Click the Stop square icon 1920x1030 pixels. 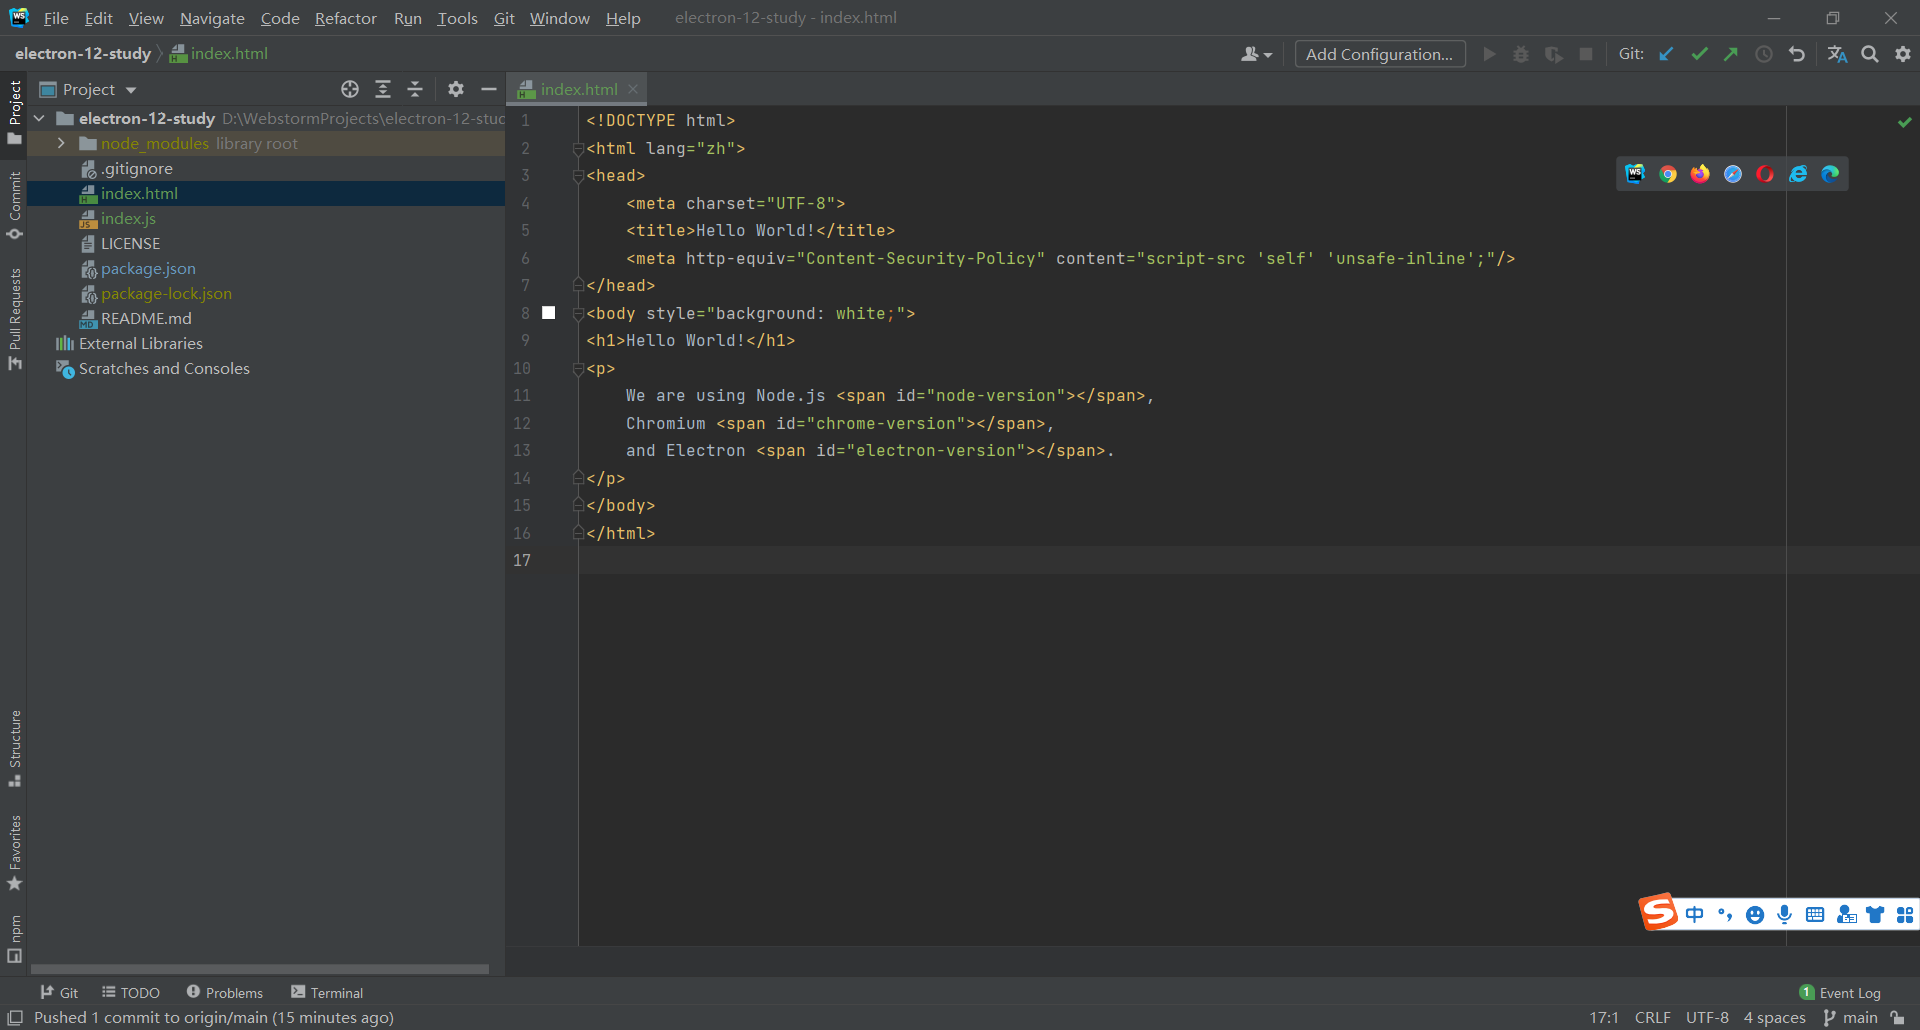[x=1586, y=54]
